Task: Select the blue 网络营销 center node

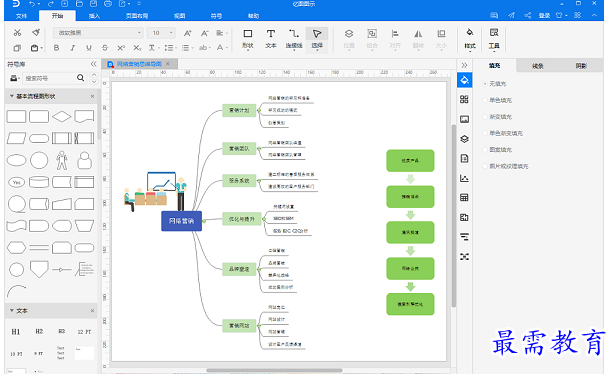Action: 181,221
